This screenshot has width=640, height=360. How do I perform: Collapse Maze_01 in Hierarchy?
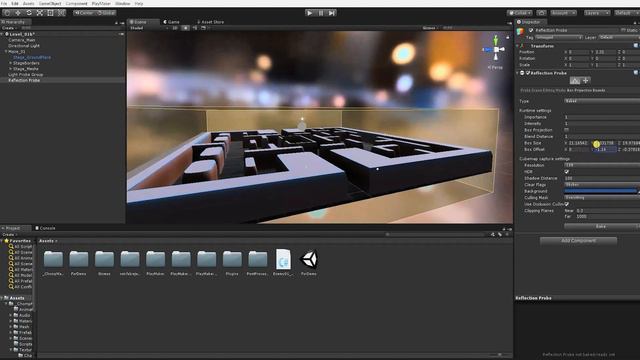[x=6, y=52]
